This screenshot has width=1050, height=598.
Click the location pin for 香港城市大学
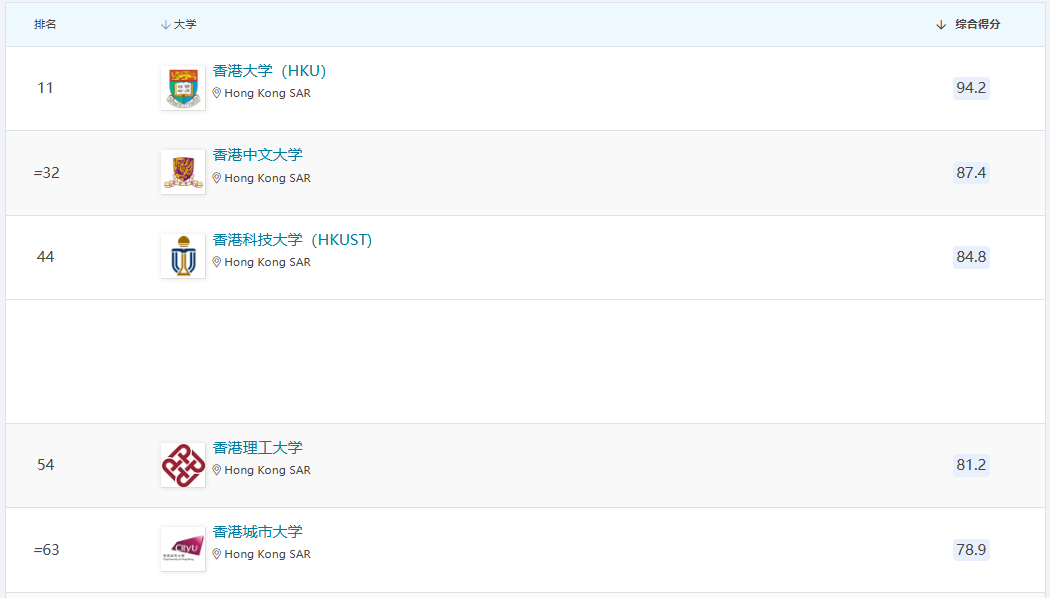[x=216, y=554]
